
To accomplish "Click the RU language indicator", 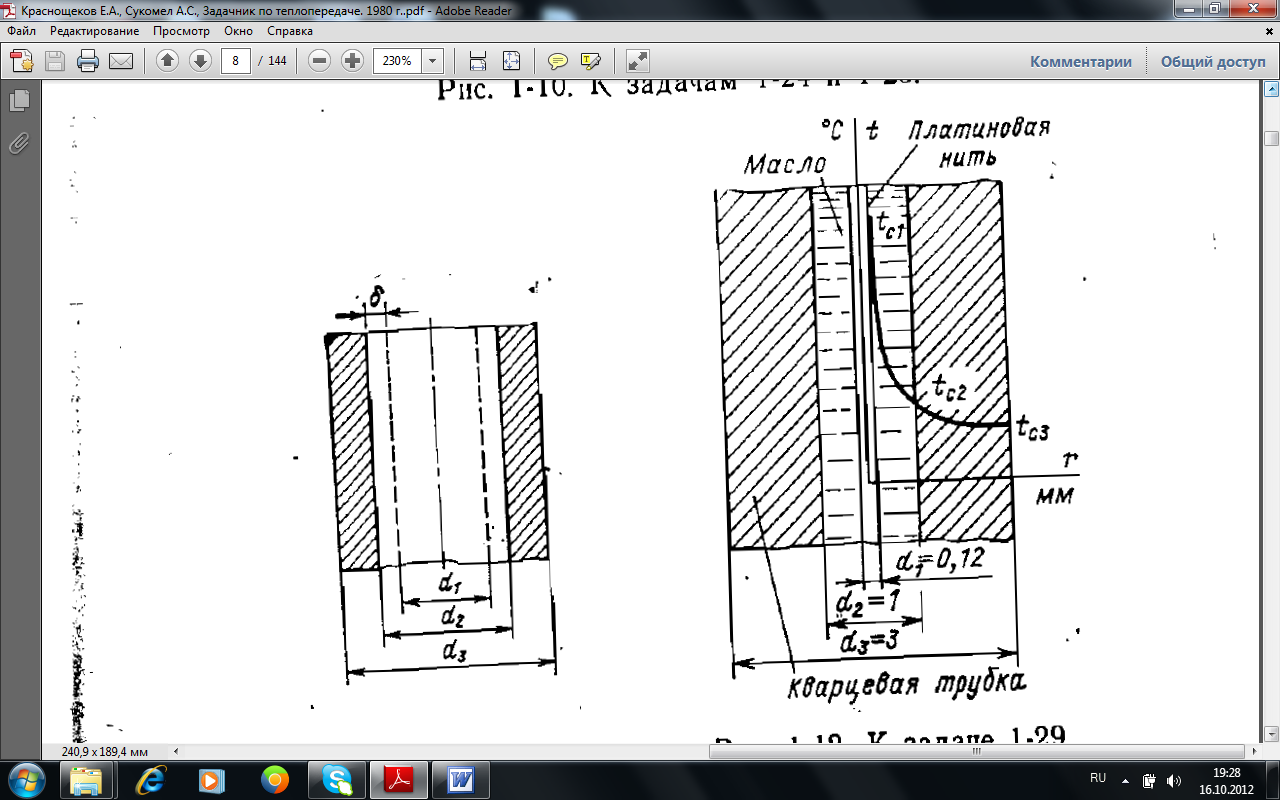I will 1097,778.
